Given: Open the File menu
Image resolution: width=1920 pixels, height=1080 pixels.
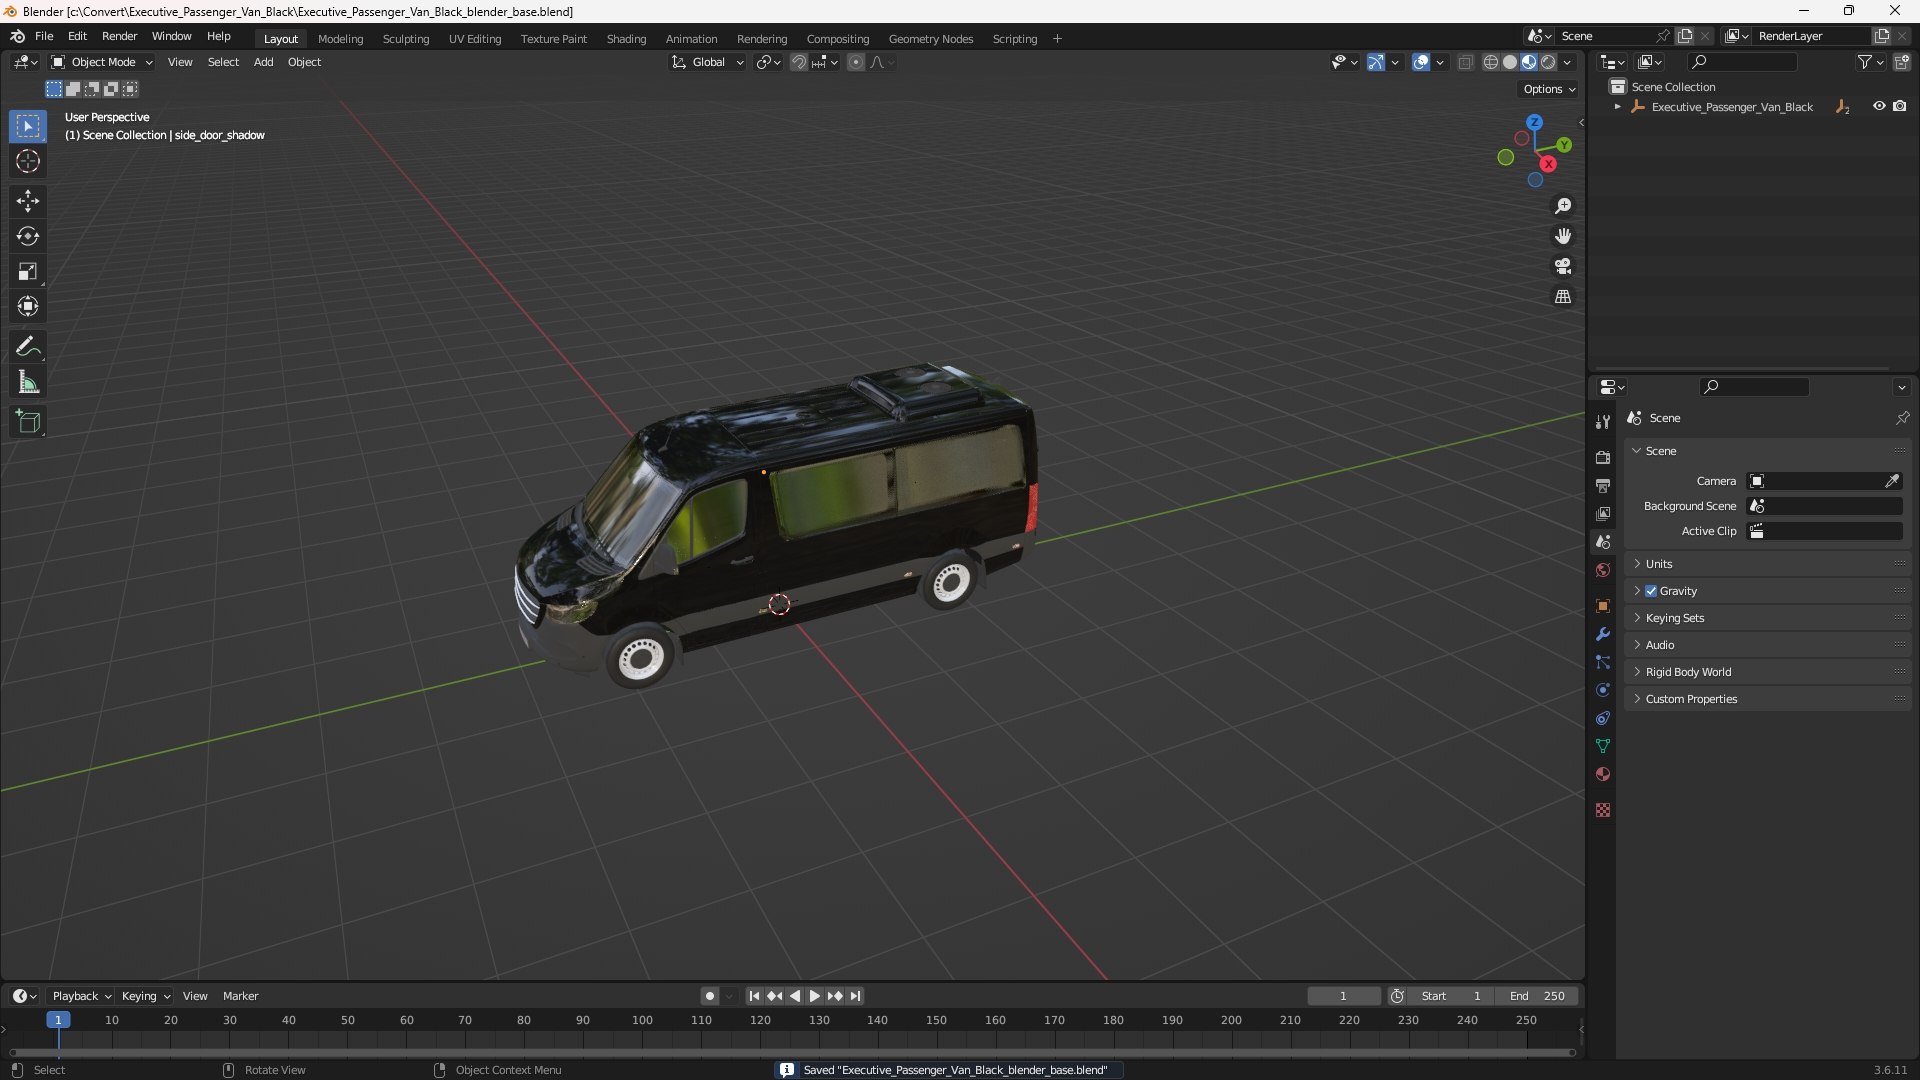Looking at the screenshot, I should 44,36.
